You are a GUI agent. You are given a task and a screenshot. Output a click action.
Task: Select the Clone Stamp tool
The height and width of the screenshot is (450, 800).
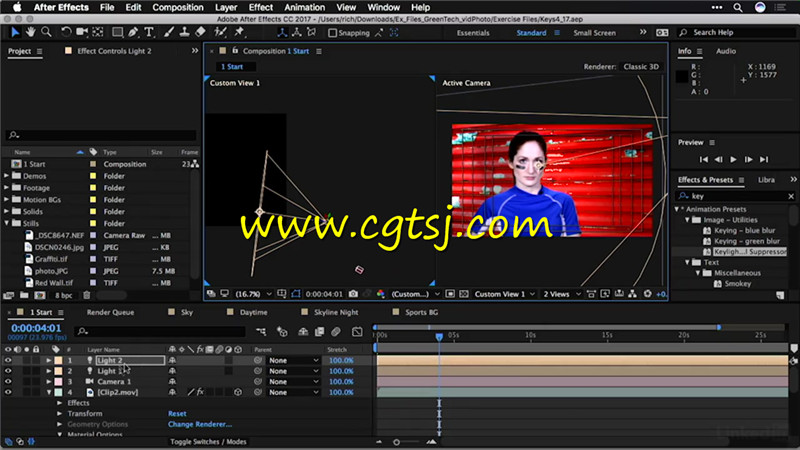click(x=185, y=32)
